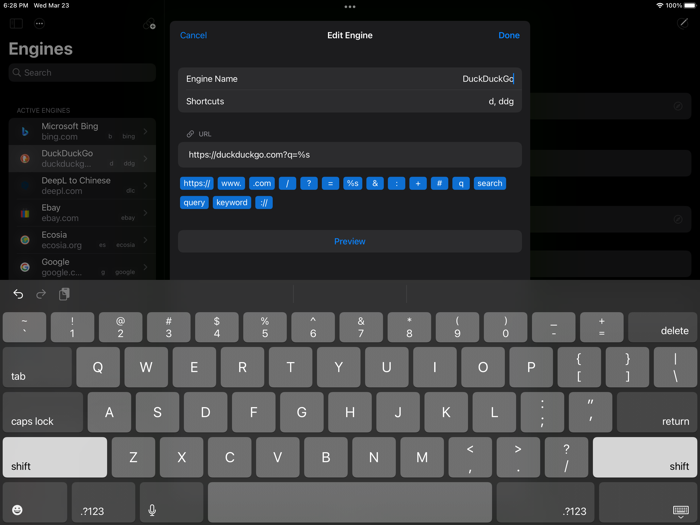Insert the https:// URL token
The height and width of the screenshot is (525, 700).
pos(197,183)
